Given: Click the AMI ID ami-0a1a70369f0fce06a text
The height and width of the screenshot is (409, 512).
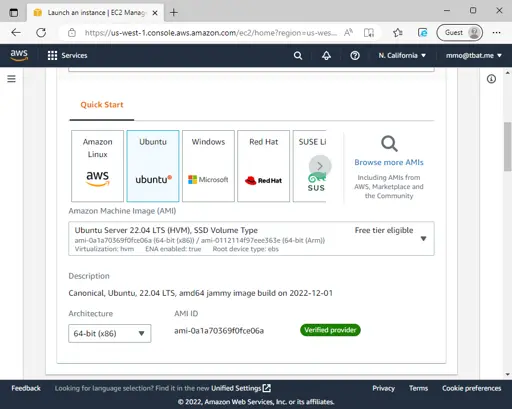Looking at the screenshot, I should click(x=219, y=331).
